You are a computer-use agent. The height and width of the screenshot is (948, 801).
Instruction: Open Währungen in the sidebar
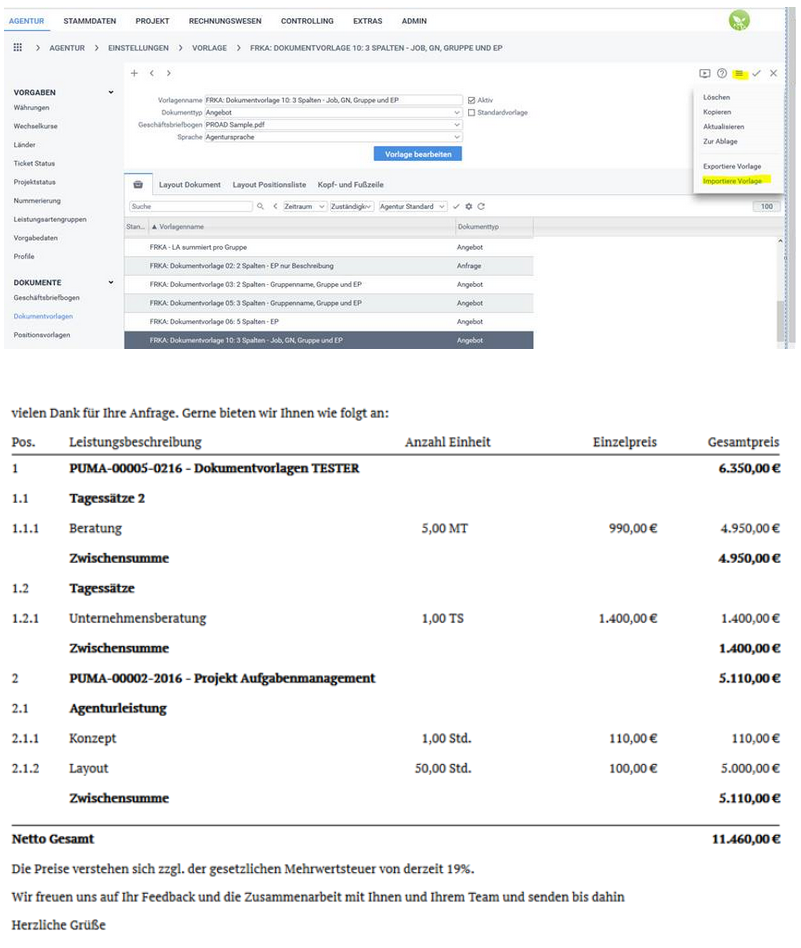pyautogui.click(x=31, y=108)
